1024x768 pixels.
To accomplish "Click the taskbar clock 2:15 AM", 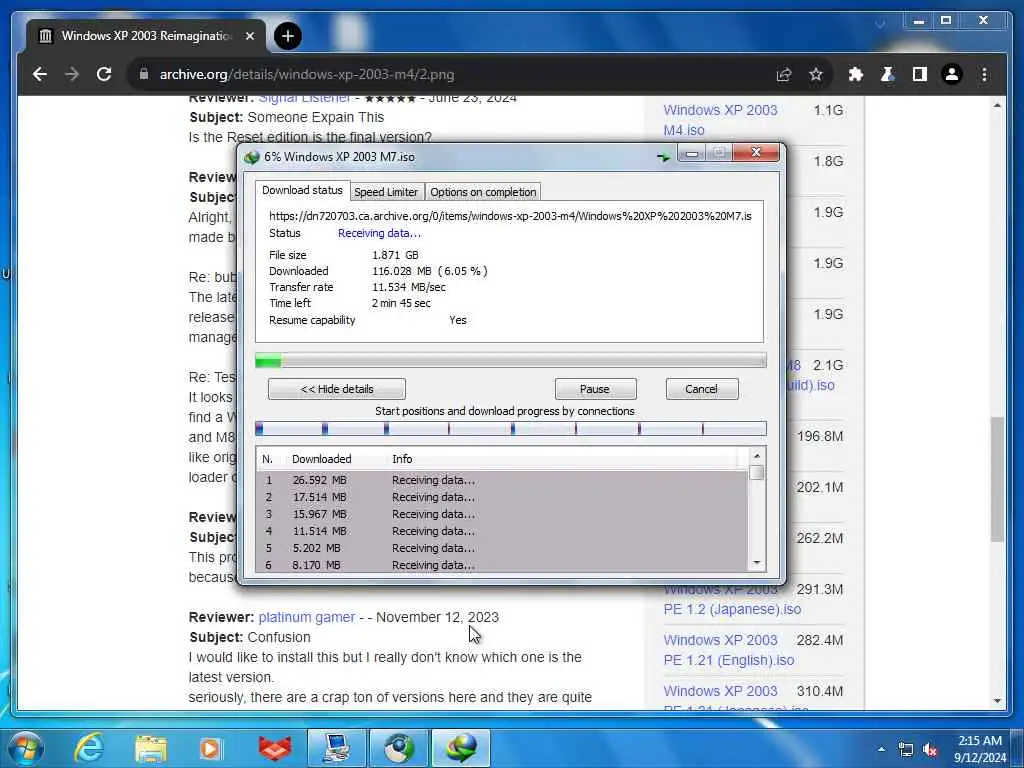I will (x=980, y=741).
